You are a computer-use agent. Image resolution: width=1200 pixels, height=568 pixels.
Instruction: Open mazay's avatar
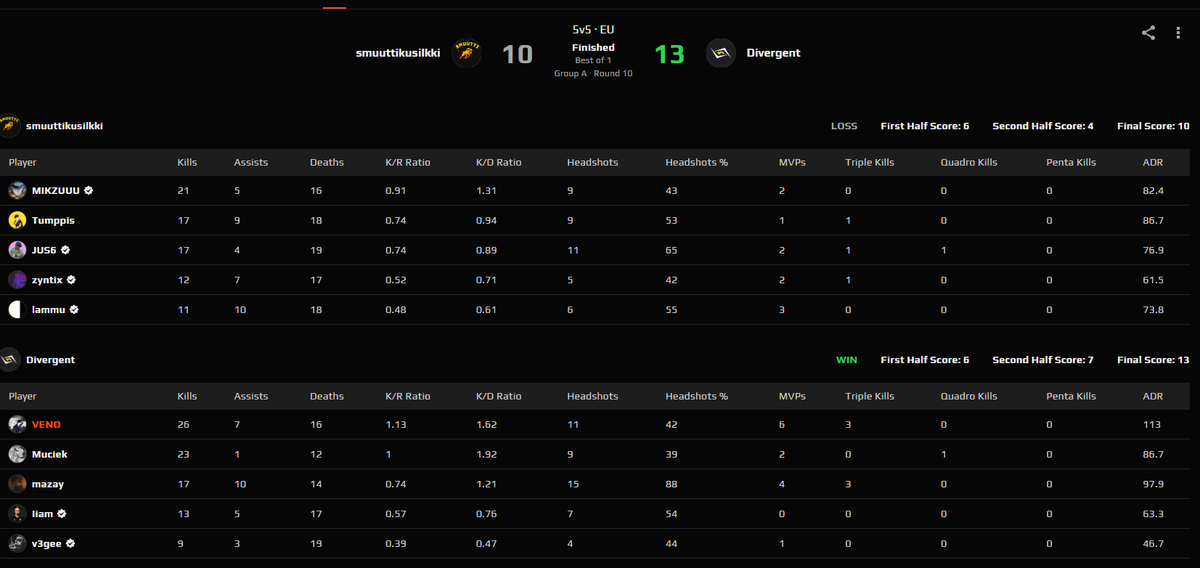(17, 484)
